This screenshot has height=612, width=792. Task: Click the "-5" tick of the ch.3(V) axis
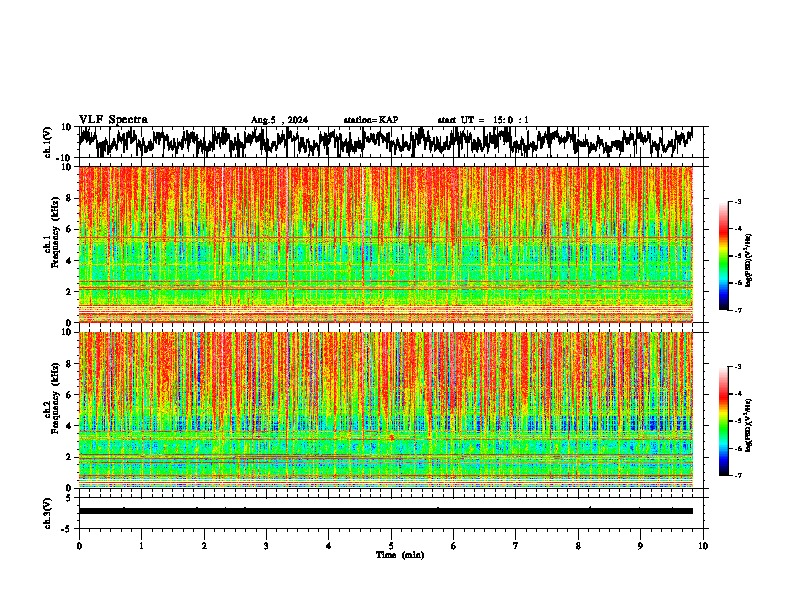(68, 529)
